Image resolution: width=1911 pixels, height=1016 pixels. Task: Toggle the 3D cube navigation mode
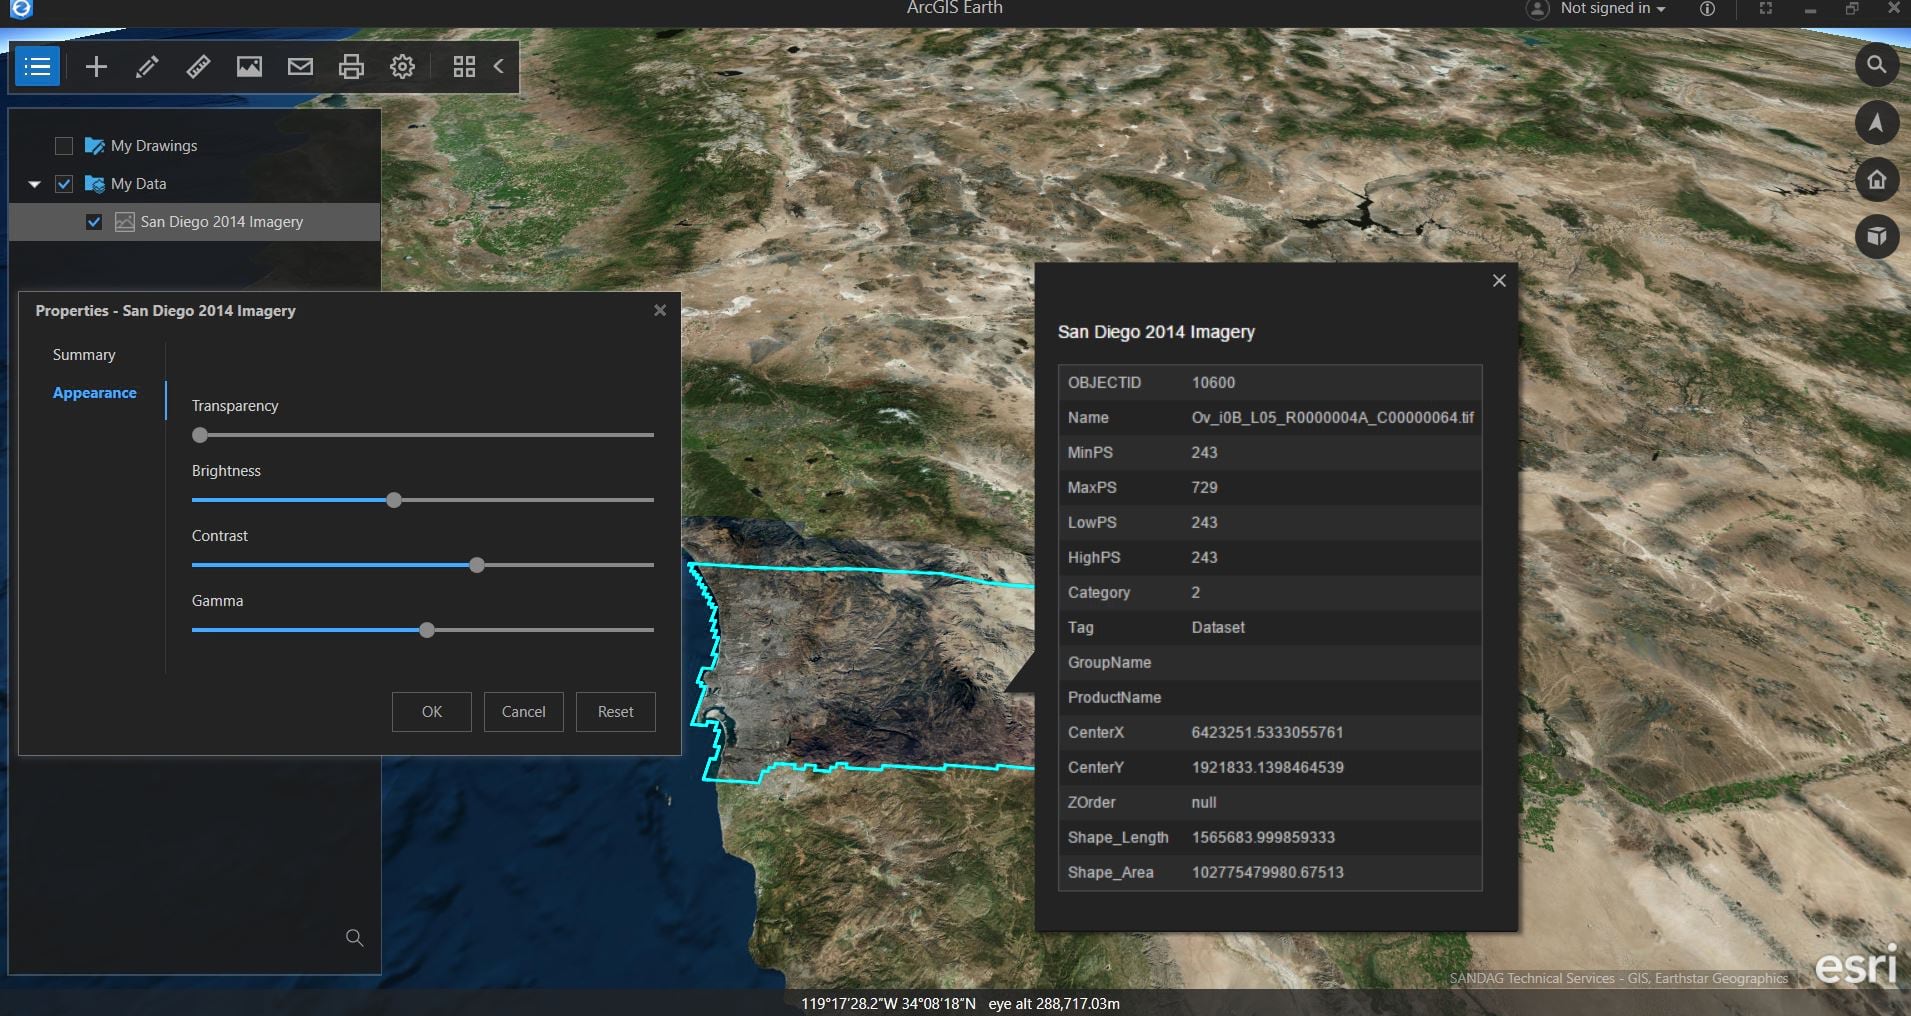(x=1877, y=237)
